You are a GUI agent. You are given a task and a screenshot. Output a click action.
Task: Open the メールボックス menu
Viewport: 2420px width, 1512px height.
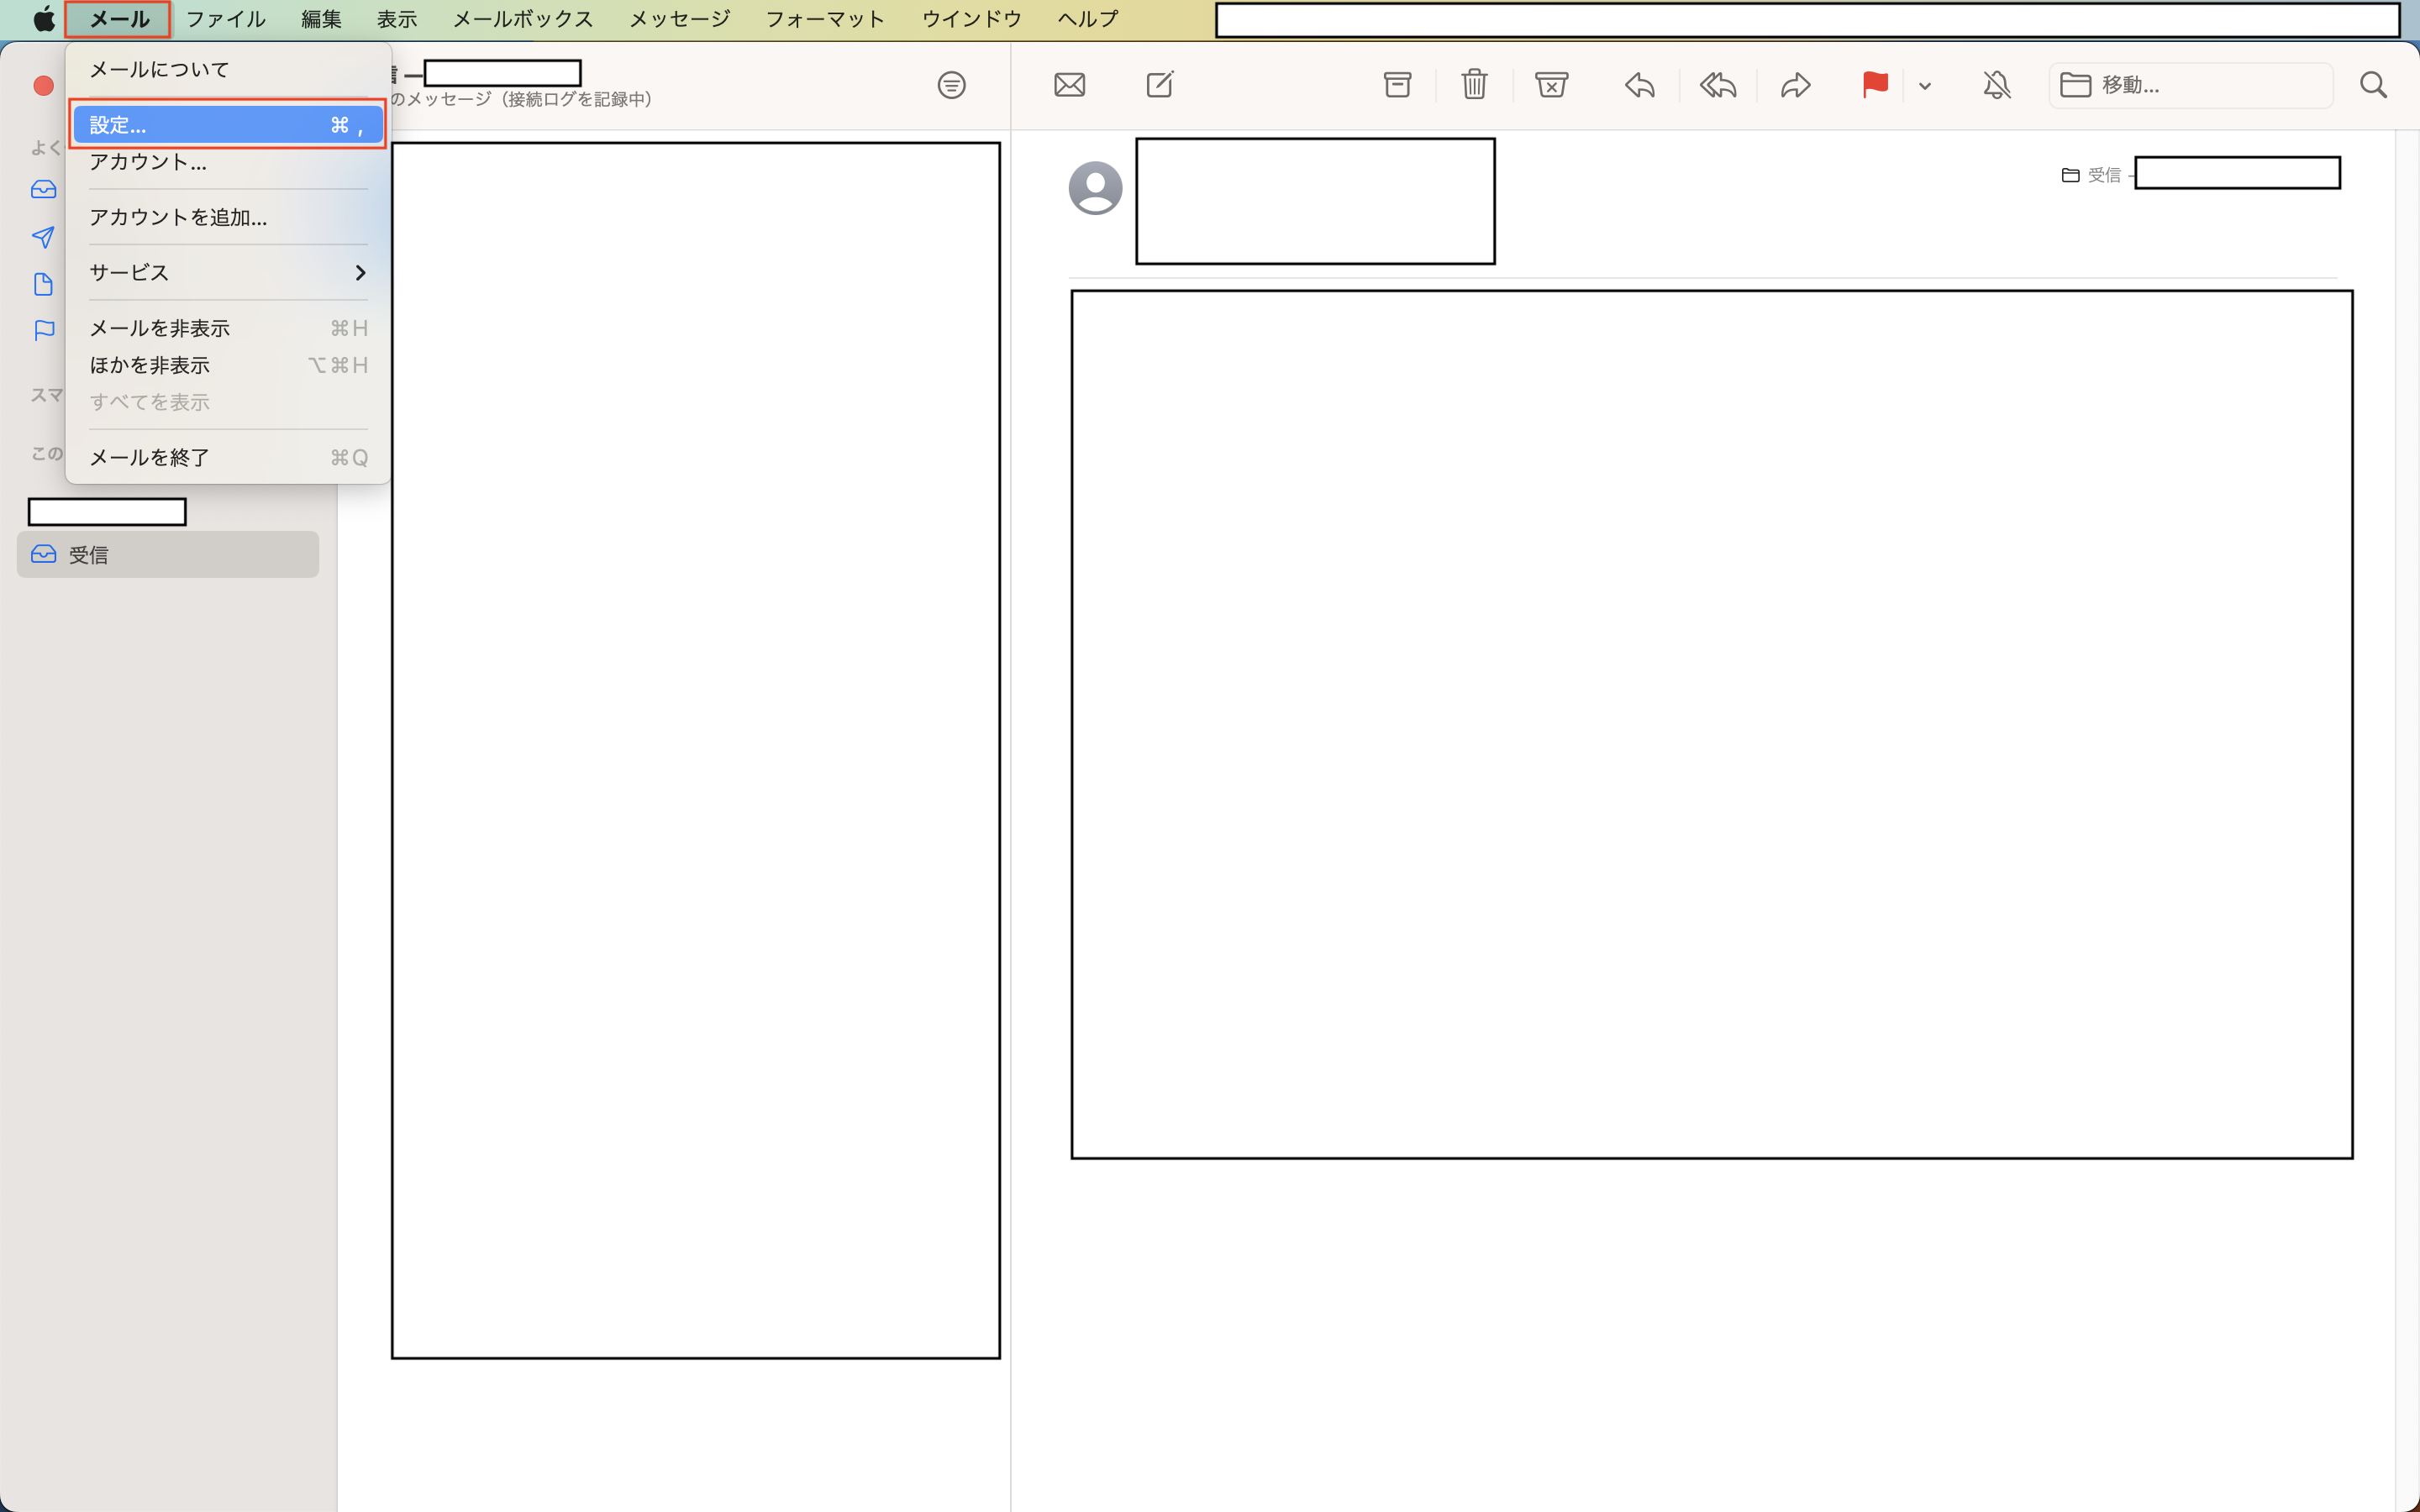(x=522, y=19)
